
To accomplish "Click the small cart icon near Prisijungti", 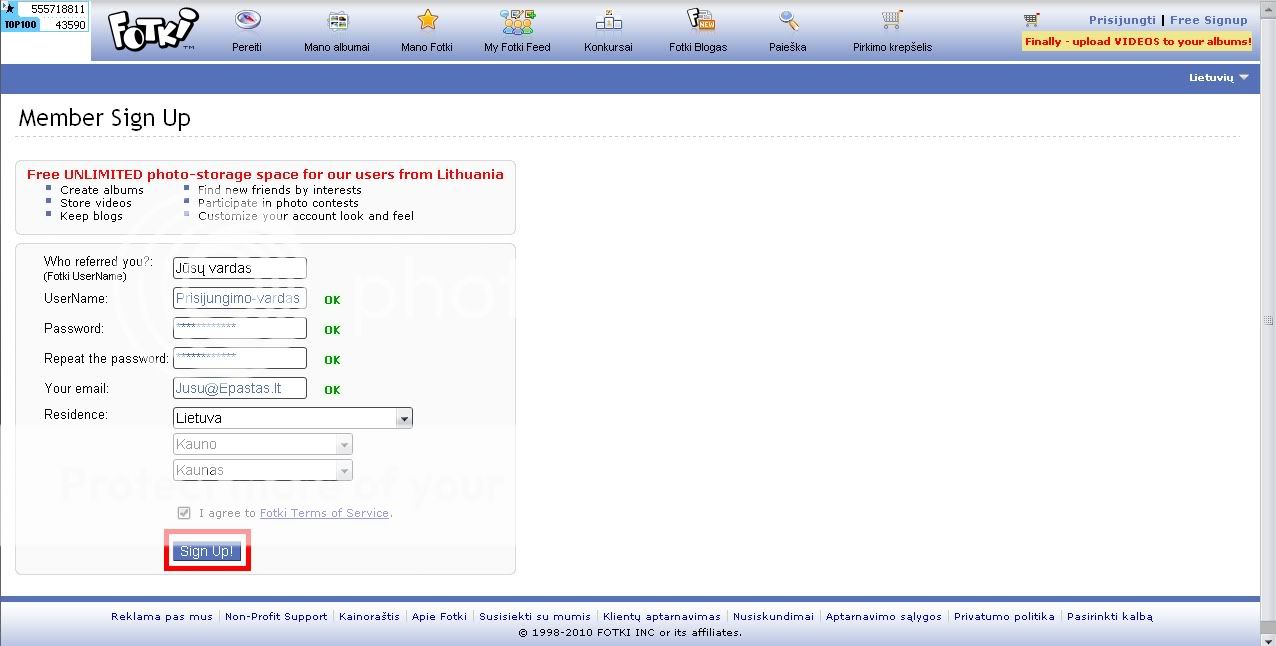I will 1032,20.
